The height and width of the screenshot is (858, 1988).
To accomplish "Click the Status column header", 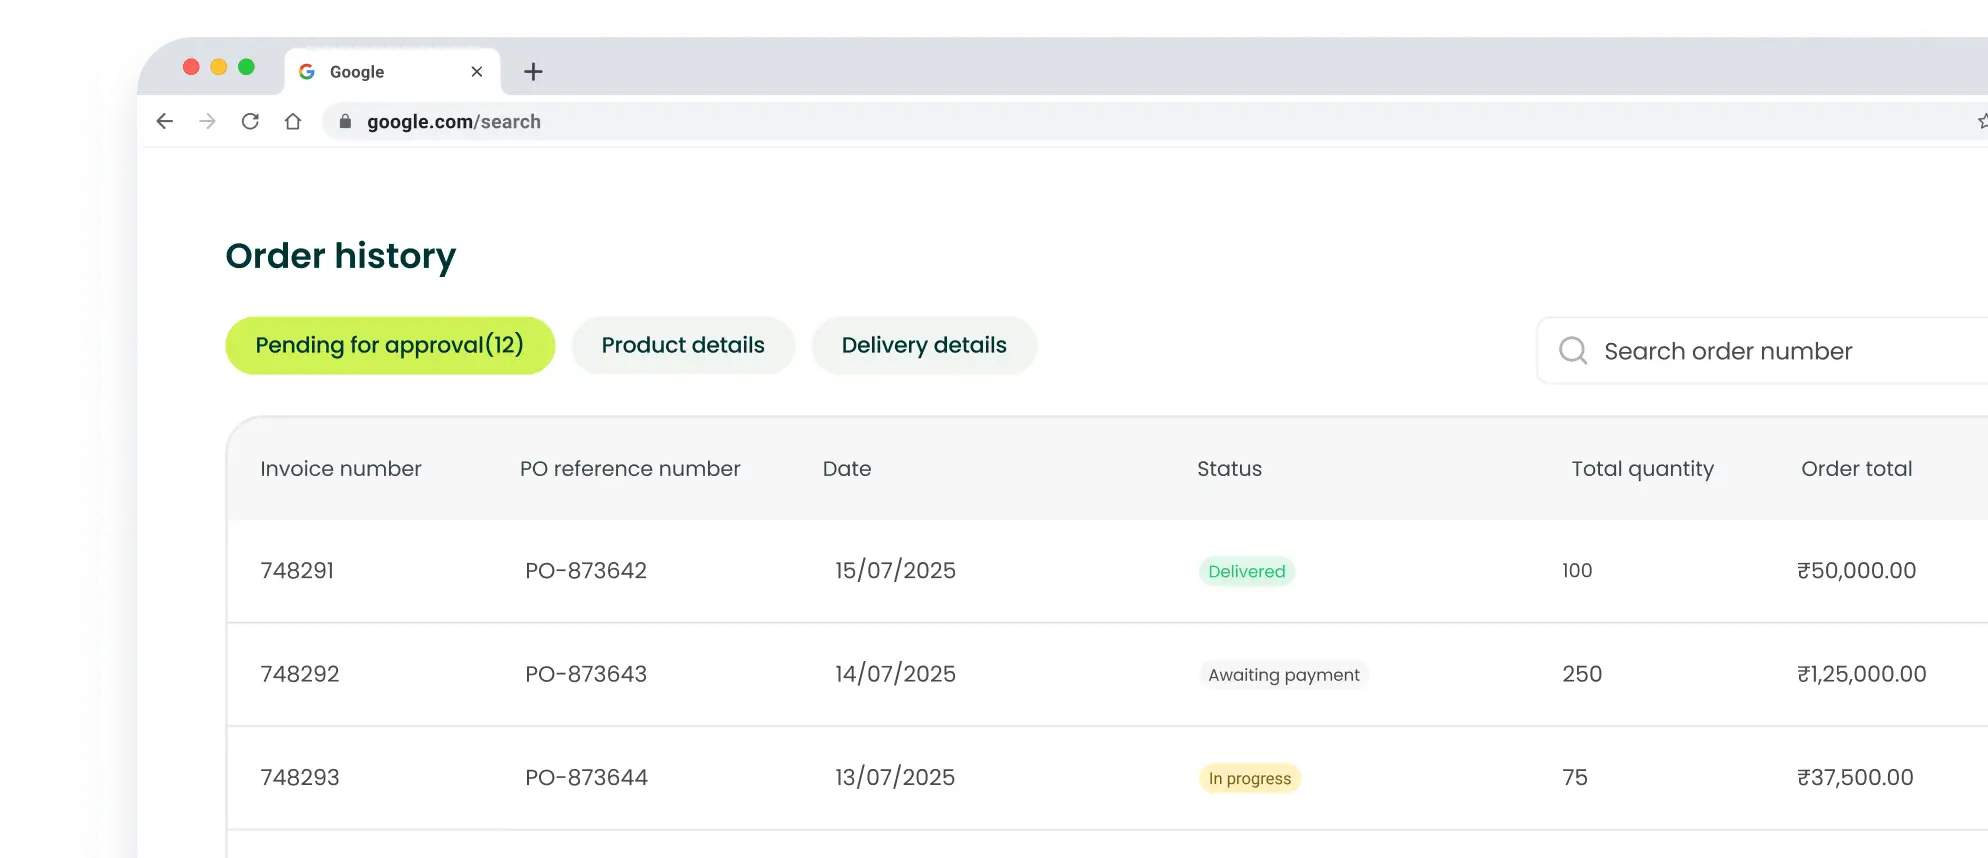I will [1229, 468].
